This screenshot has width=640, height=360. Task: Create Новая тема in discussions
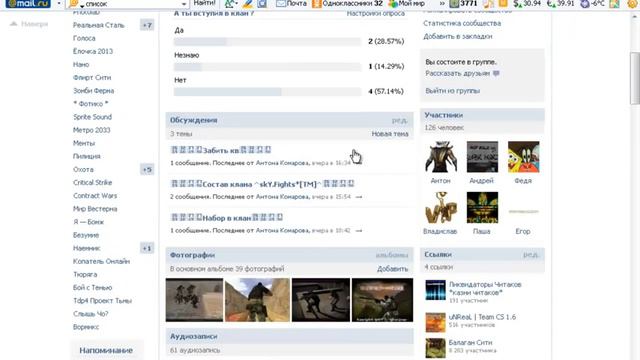390,134
